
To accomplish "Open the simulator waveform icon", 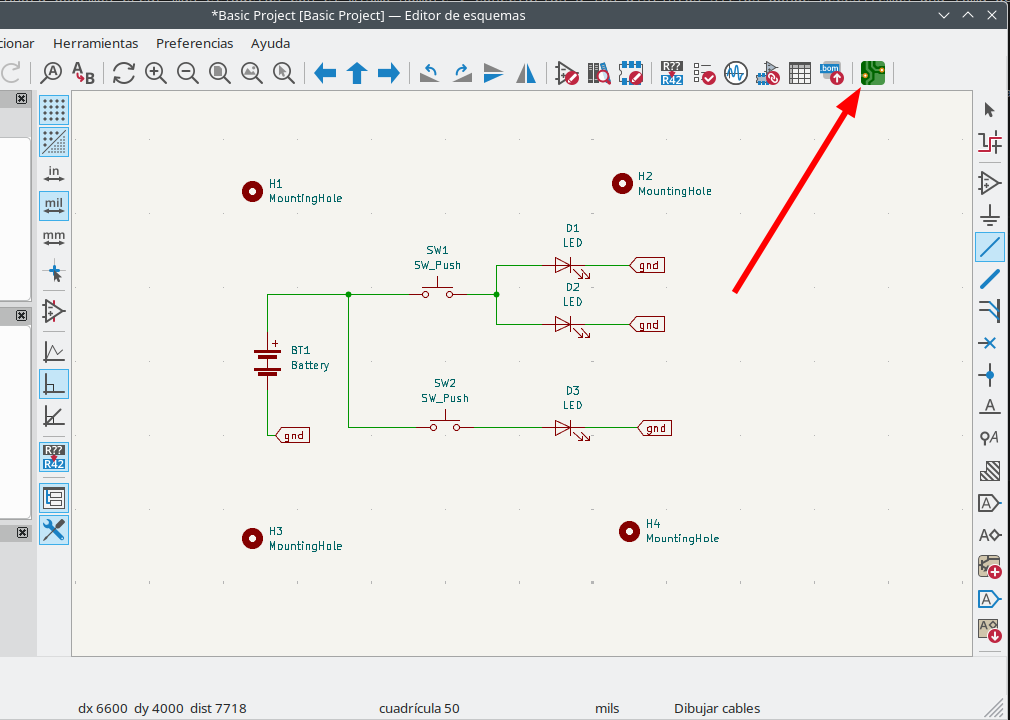I will tap(735, 73).
